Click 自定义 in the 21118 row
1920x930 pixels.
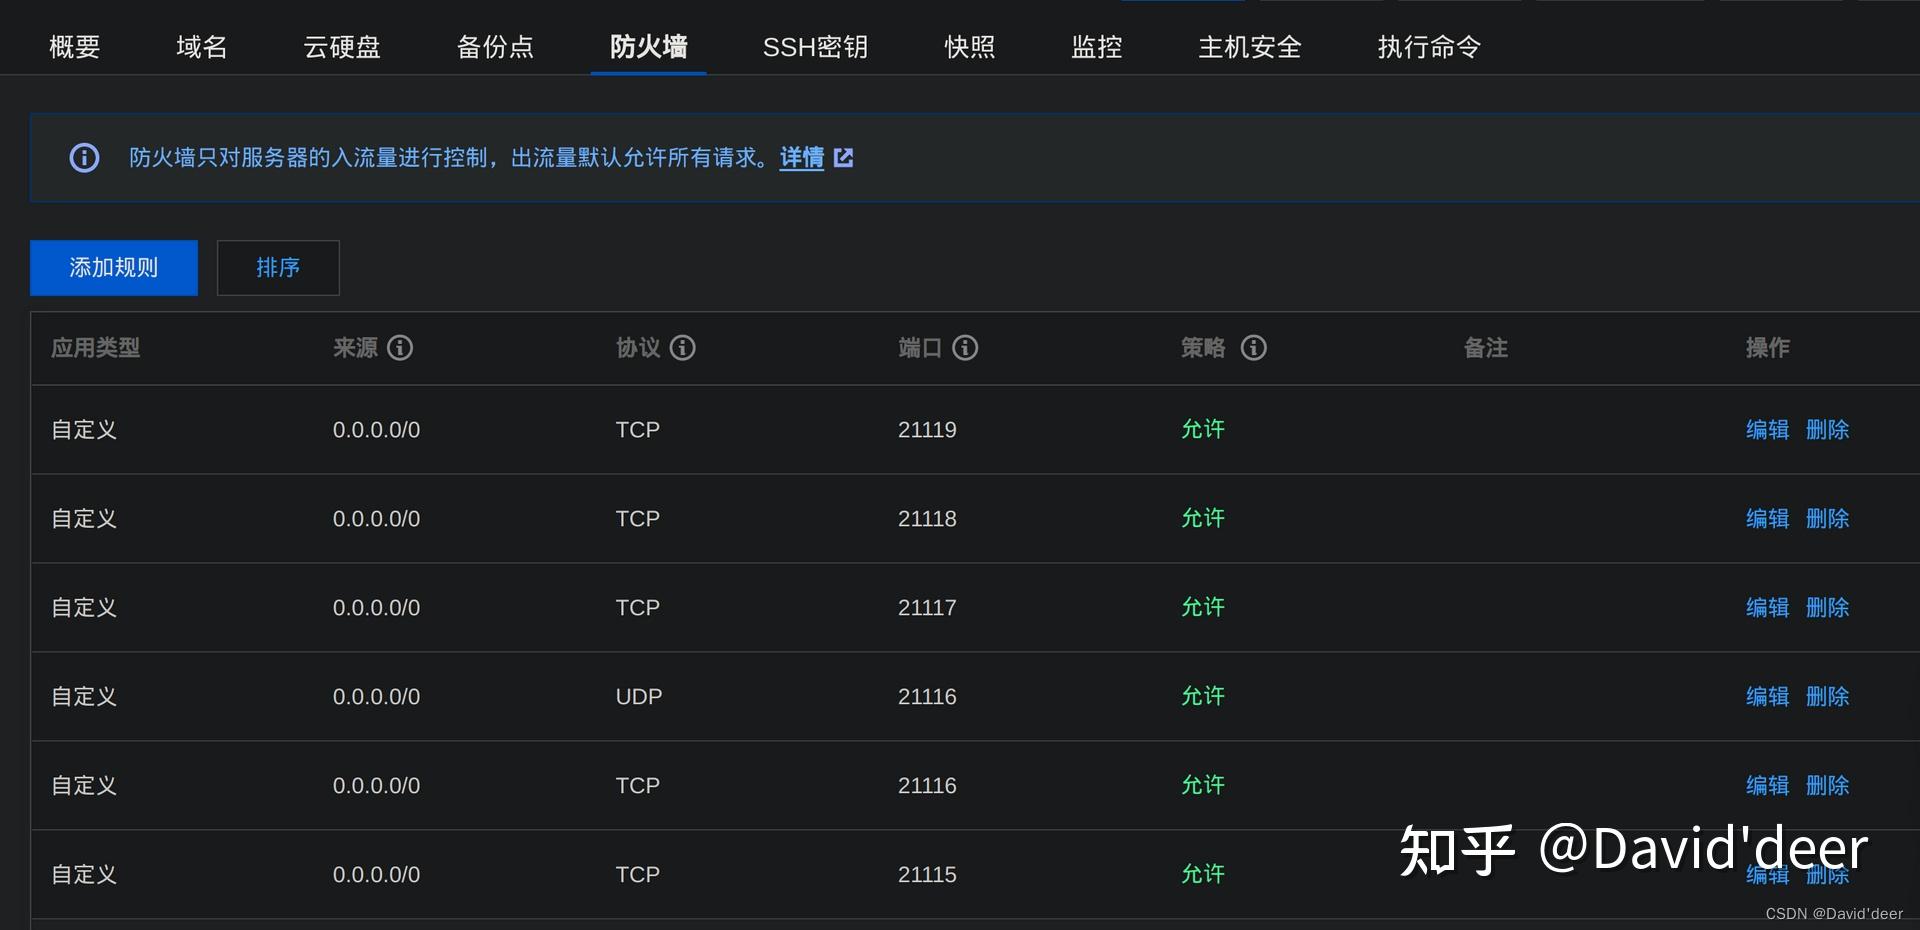84,519
